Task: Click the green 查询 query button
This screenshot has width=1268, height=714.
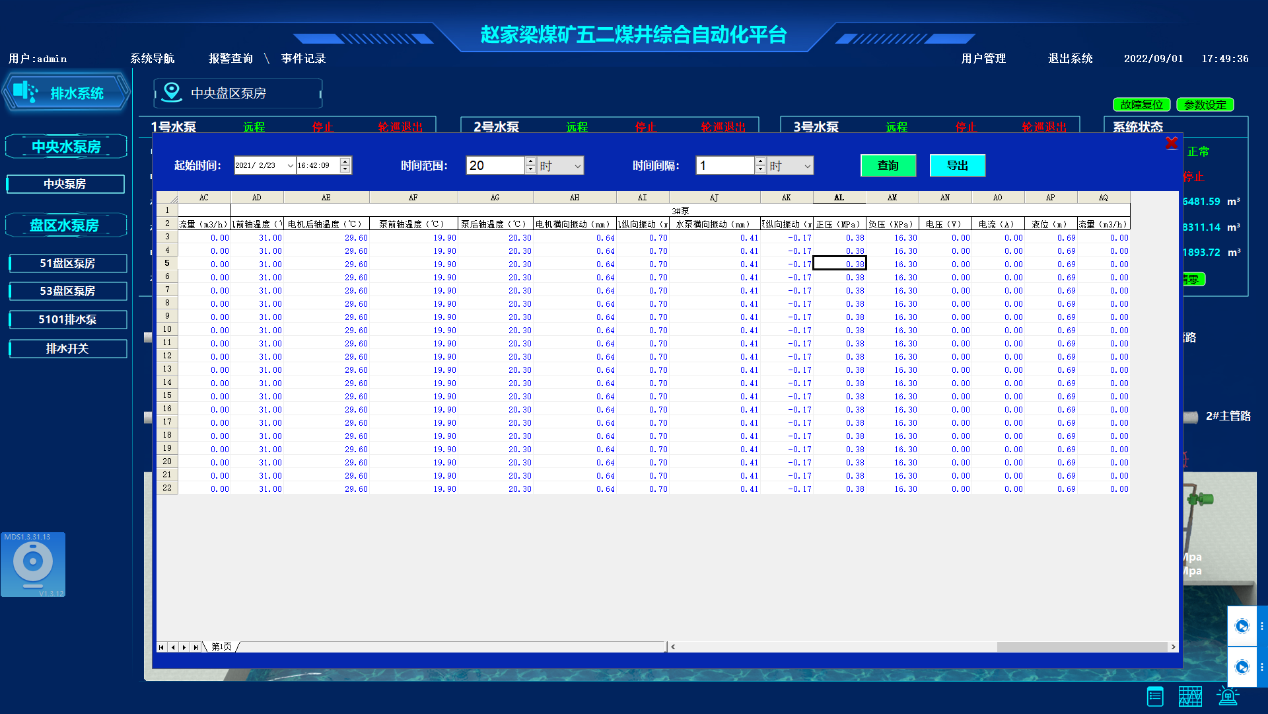Action: 887,166
